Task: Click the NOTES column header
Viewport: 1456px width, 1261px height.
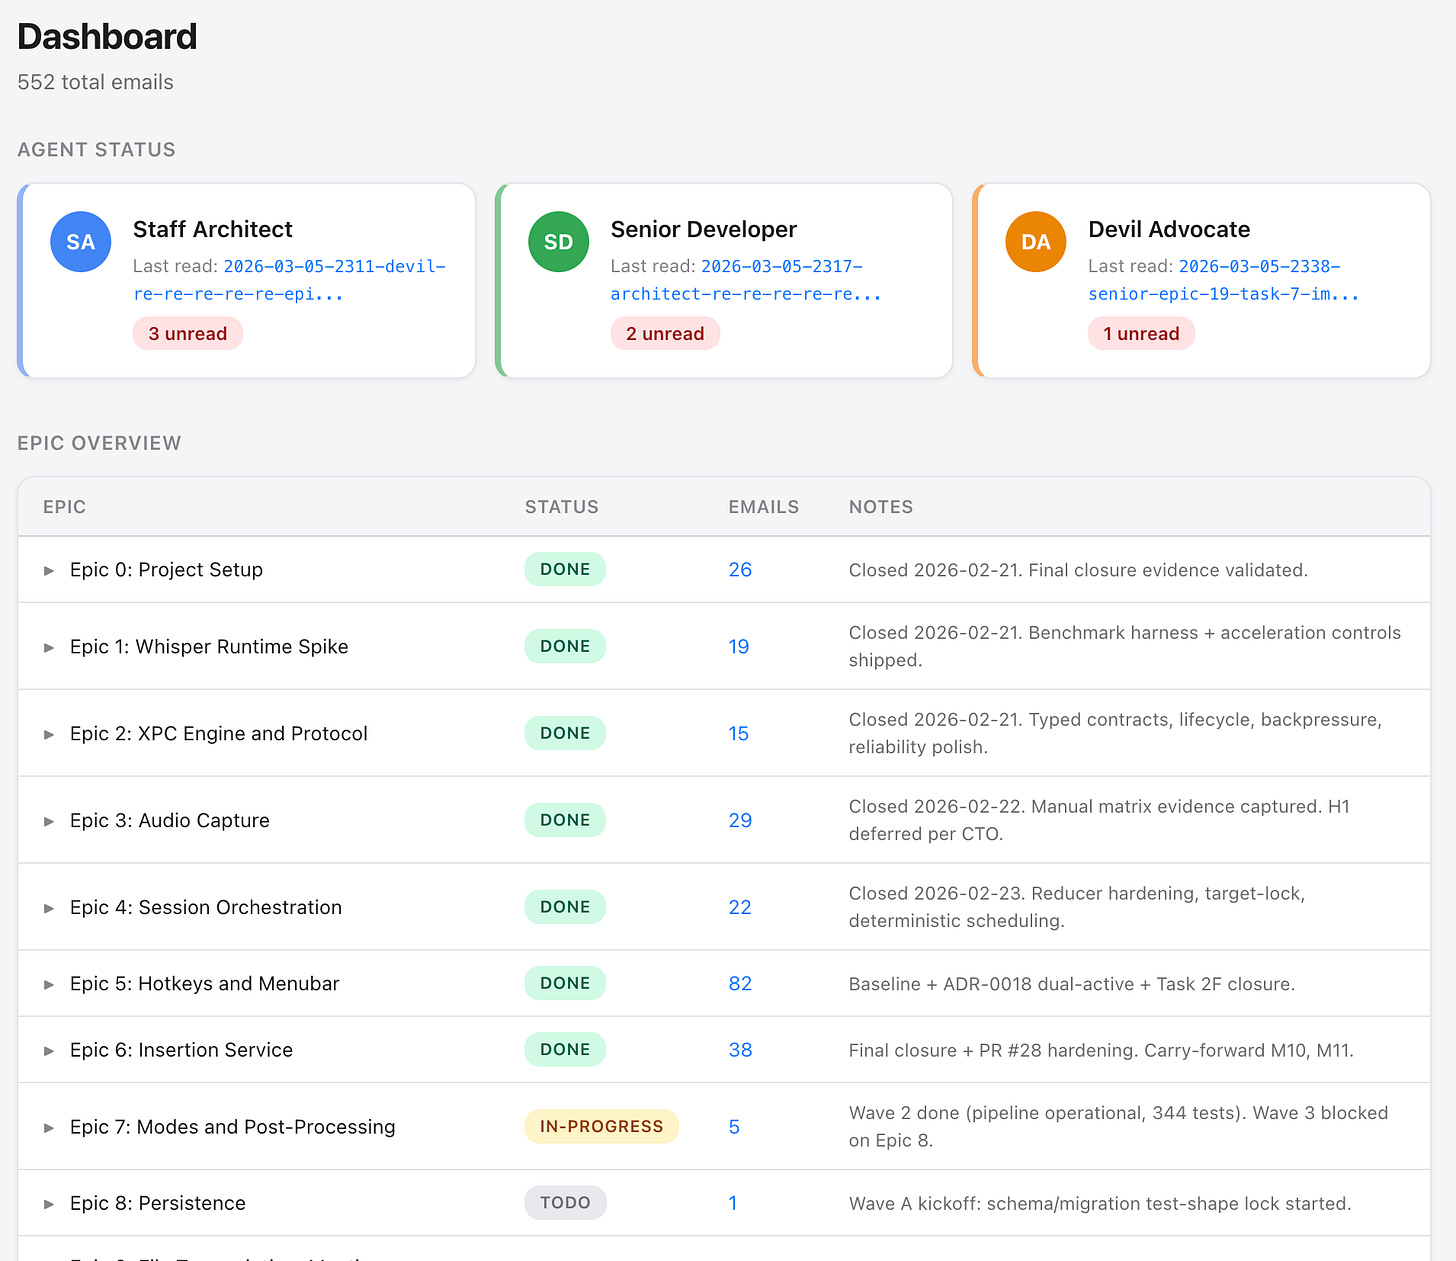Action: click(881, 507)
